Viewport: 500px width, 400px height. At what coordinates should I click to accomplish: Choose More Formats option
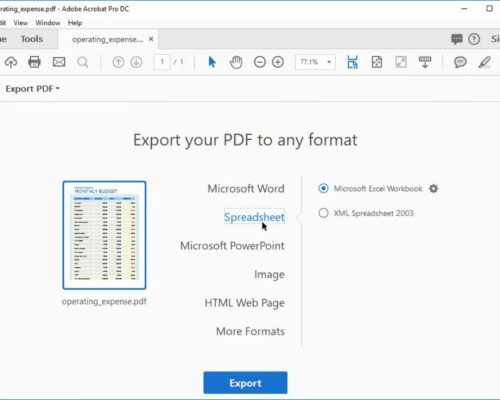pyautogui.click(x=250, y=331)
